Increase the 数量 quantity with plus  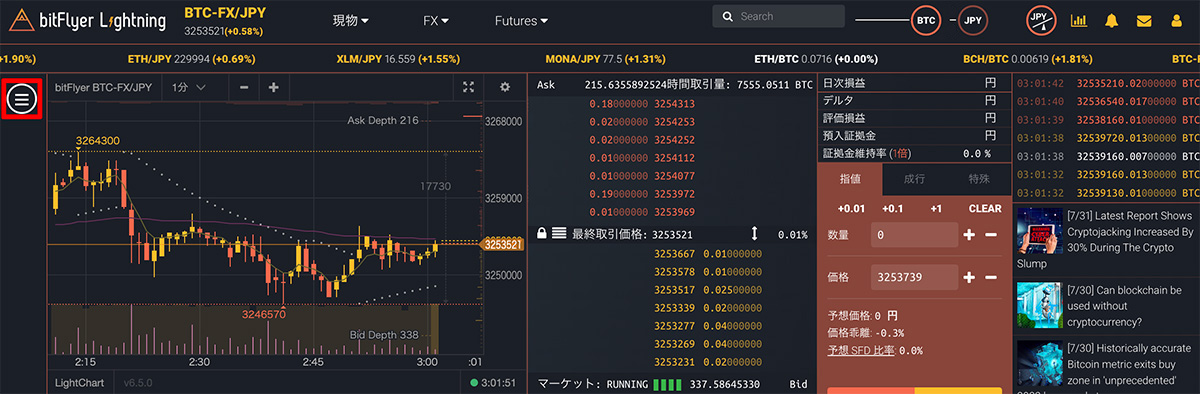[x=968, y=235]
